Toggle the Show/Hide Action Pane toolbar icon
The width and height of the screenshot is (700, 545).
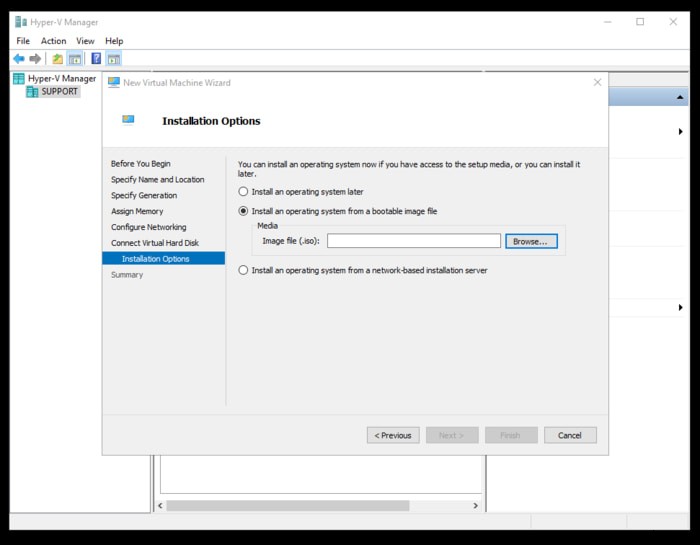coord(114,58)
